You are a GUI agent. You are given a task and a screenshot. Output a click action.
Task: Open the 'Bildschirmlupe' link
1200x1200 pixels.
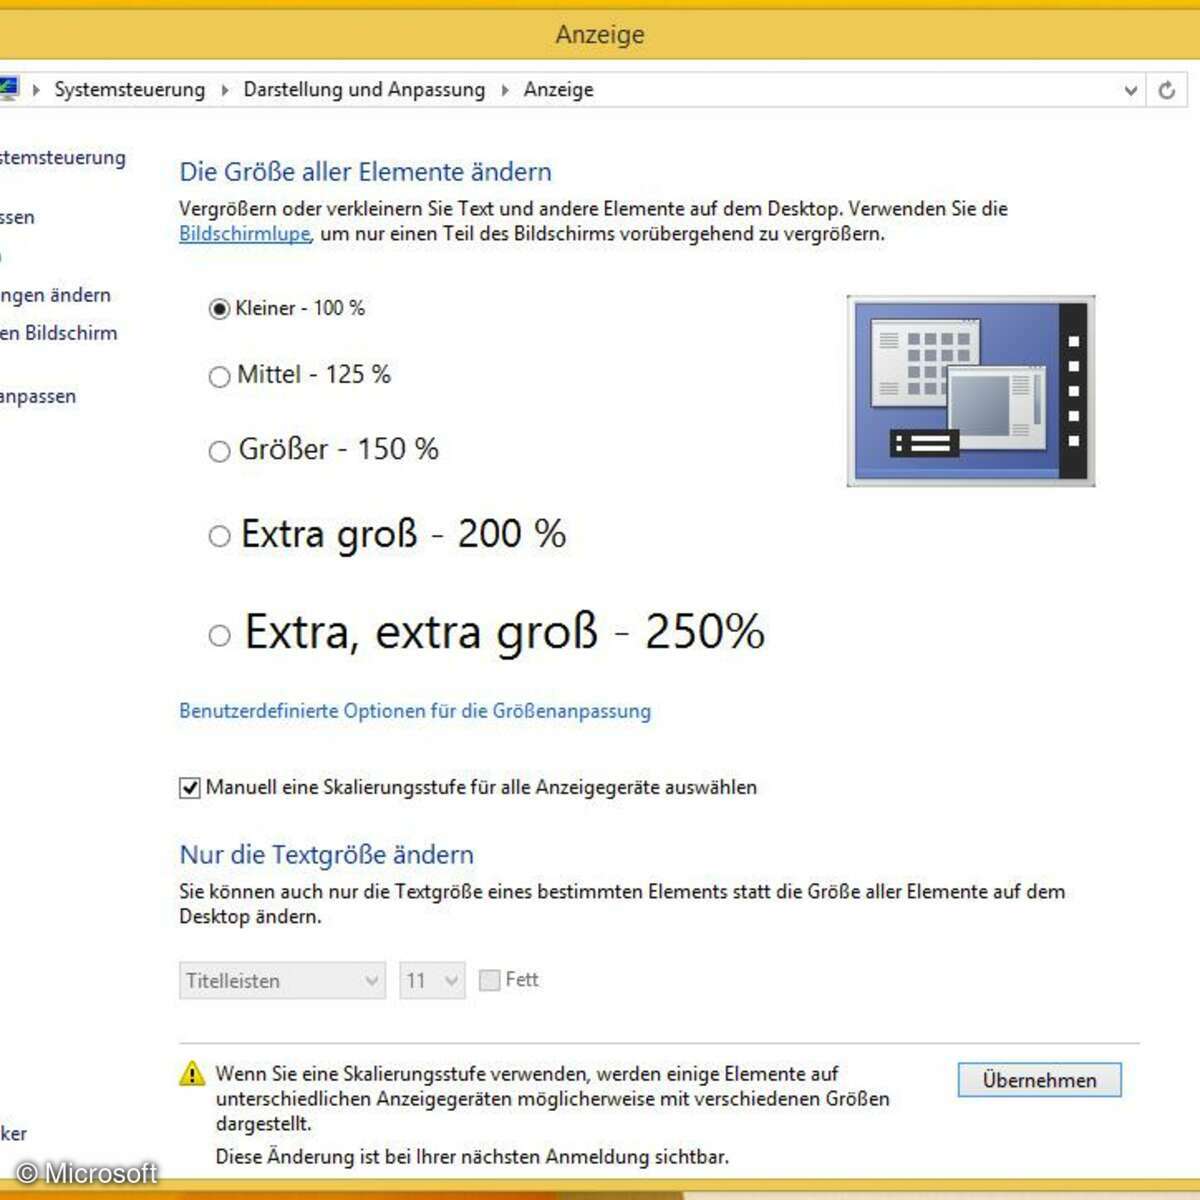pos(245,234)
